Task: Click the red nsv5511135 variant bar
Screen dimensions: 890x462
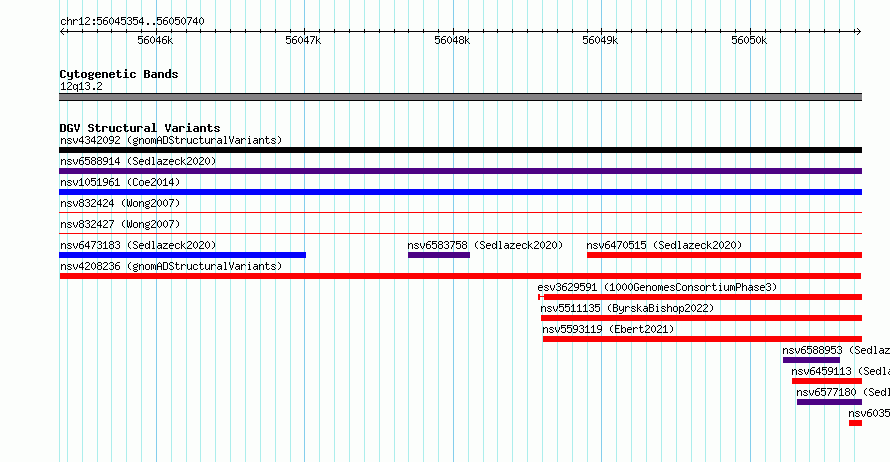Action: tap(702, 318)
